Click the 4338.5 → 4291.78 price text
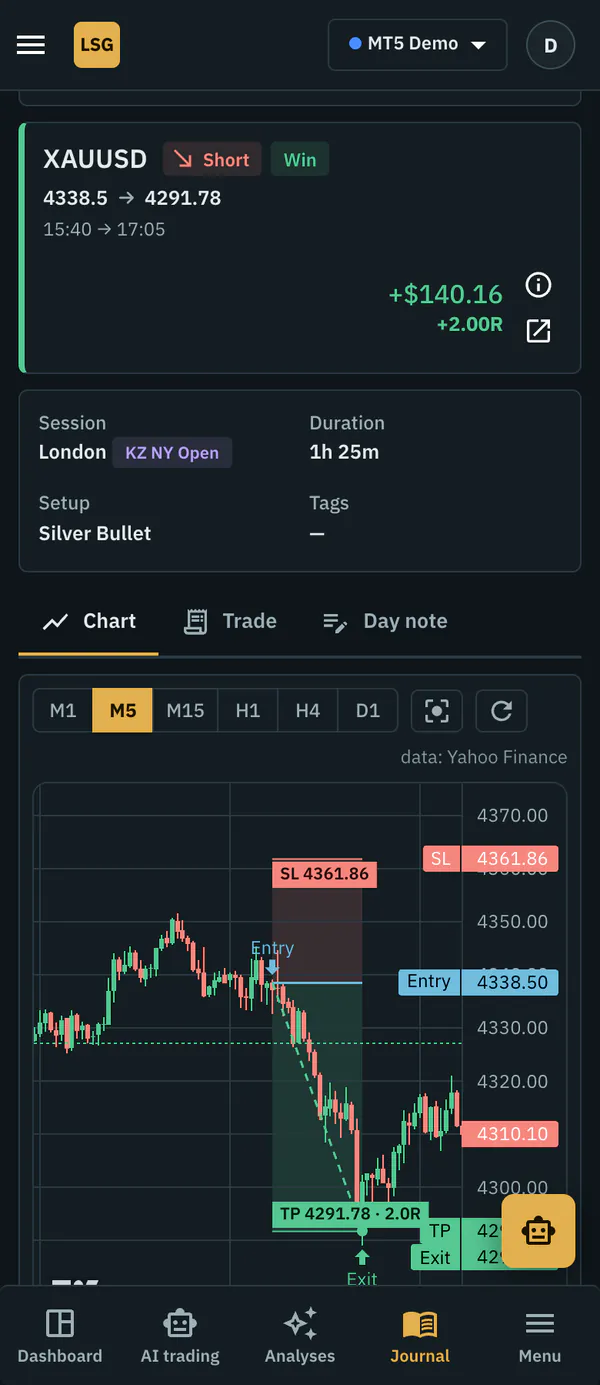The width and height of the screenshot is (600, 1385). (132, 198)
